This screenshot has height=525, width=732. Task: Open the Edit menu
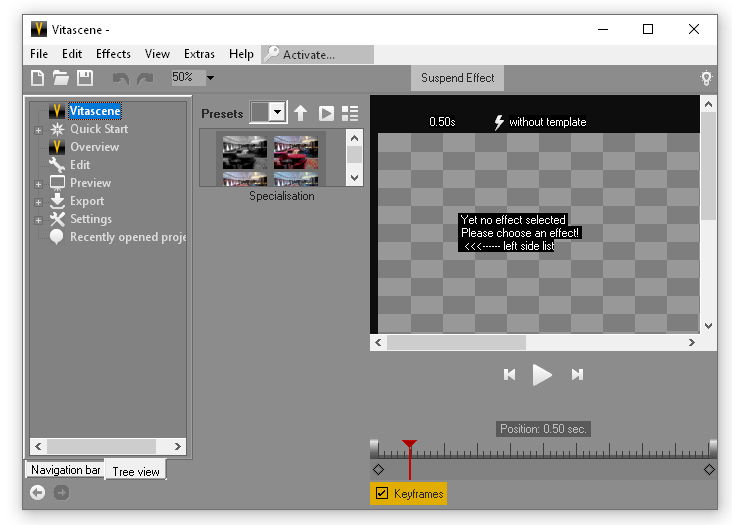click(x=72, y=54)
